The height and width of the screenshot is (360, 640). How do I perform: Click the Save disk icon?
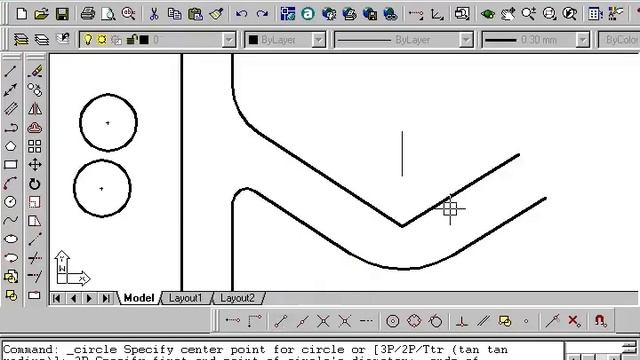(62, 14)
